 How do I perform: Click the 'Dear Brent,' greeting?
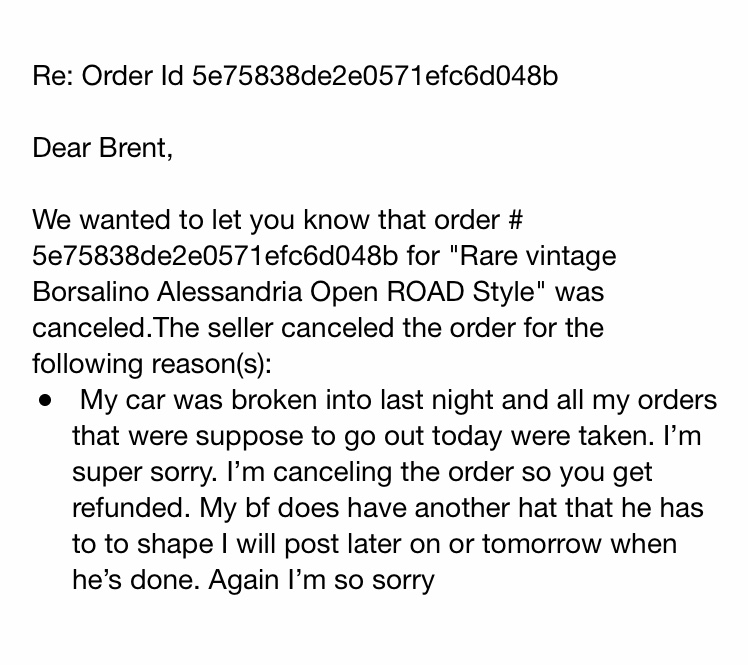point(103,148)
